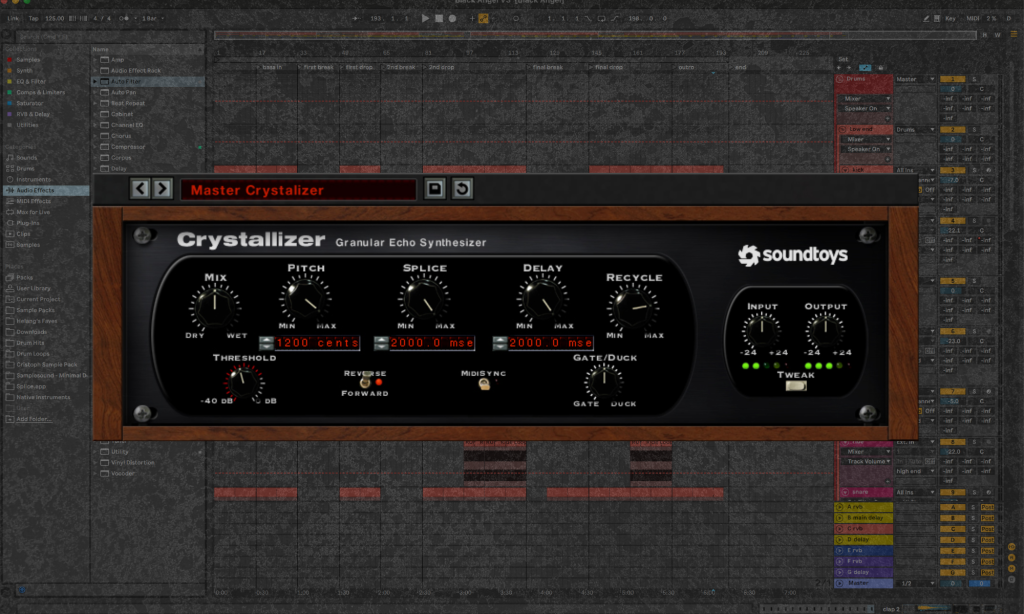1024x614 pixels.
Task: Click the revert preset circular arrow icon
Action: (462, 189)
